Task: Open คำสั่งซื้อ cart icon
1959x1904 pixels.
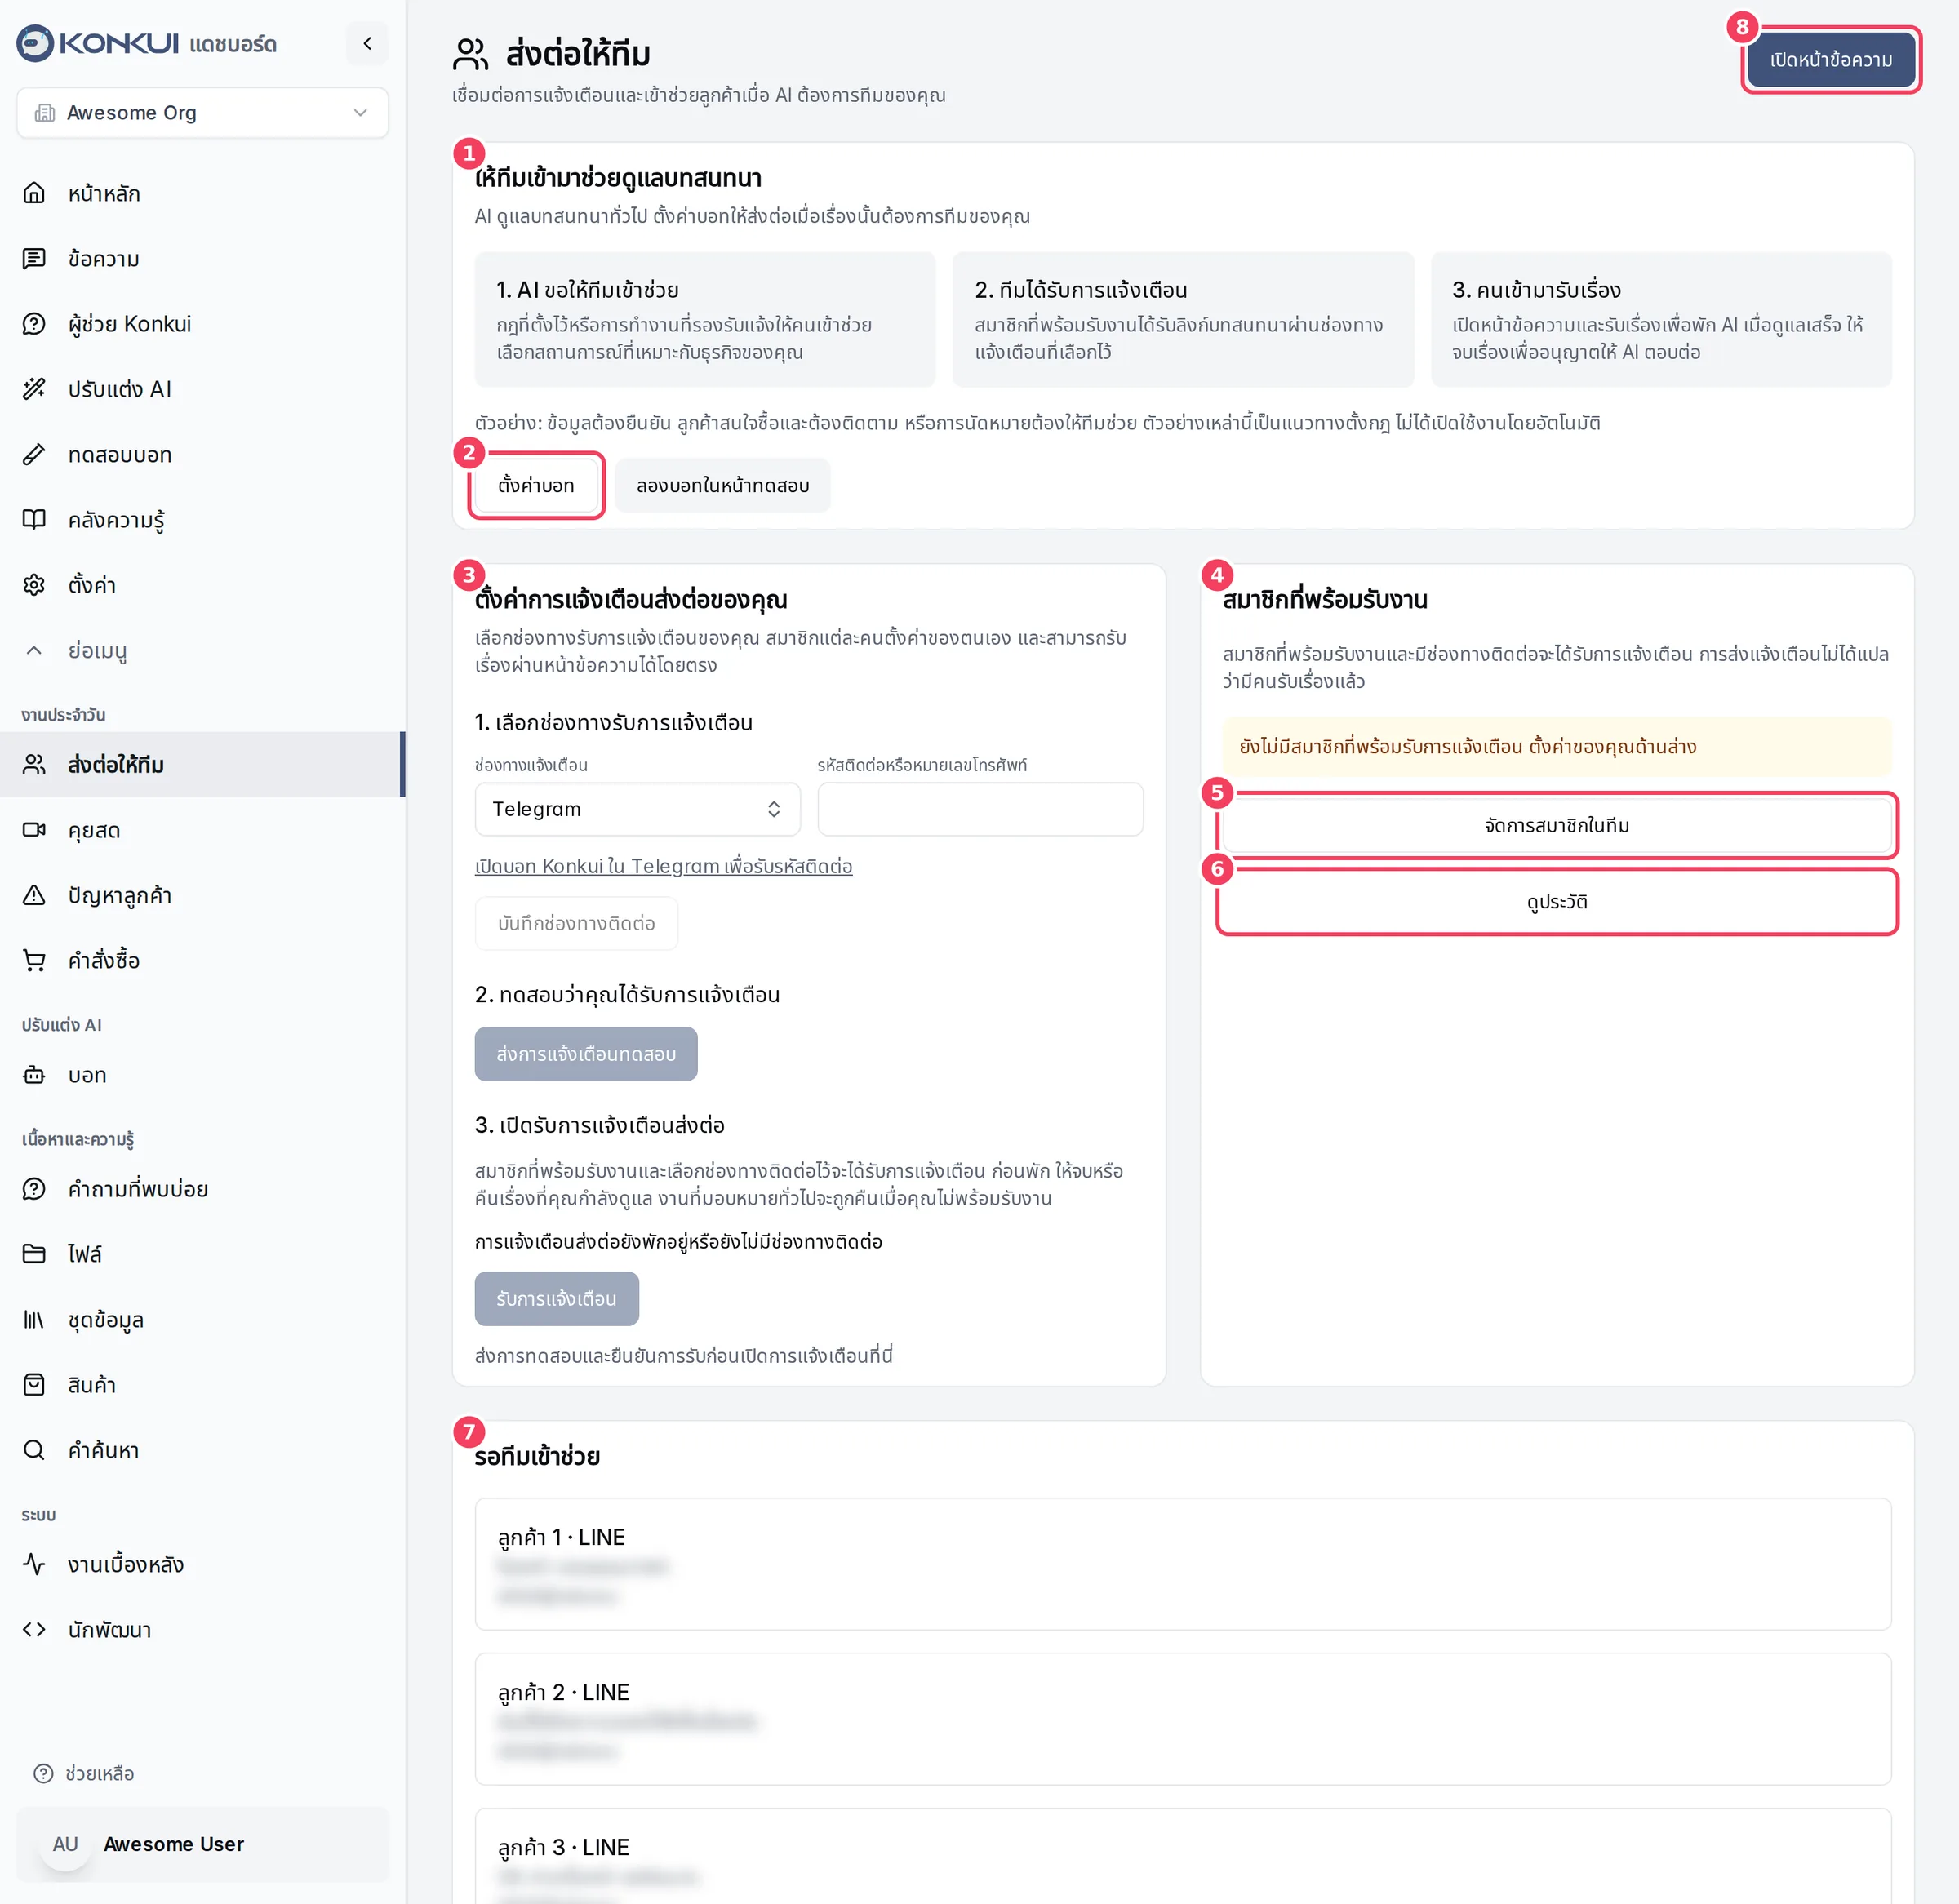Action: click(34, 960)
